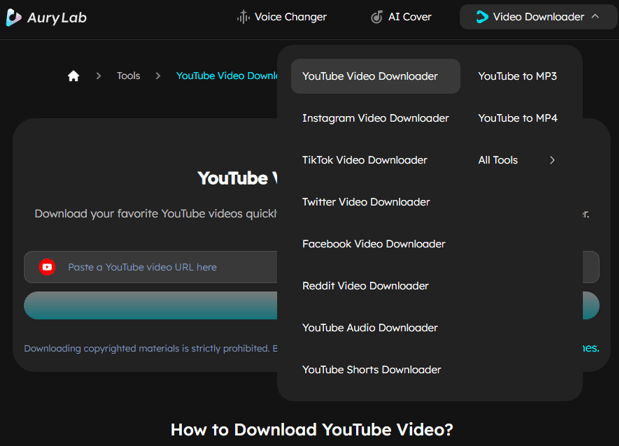Expand All Tools submenu arrow
Image resolution: width=619 pixels, height=446 pixels.
552,160
